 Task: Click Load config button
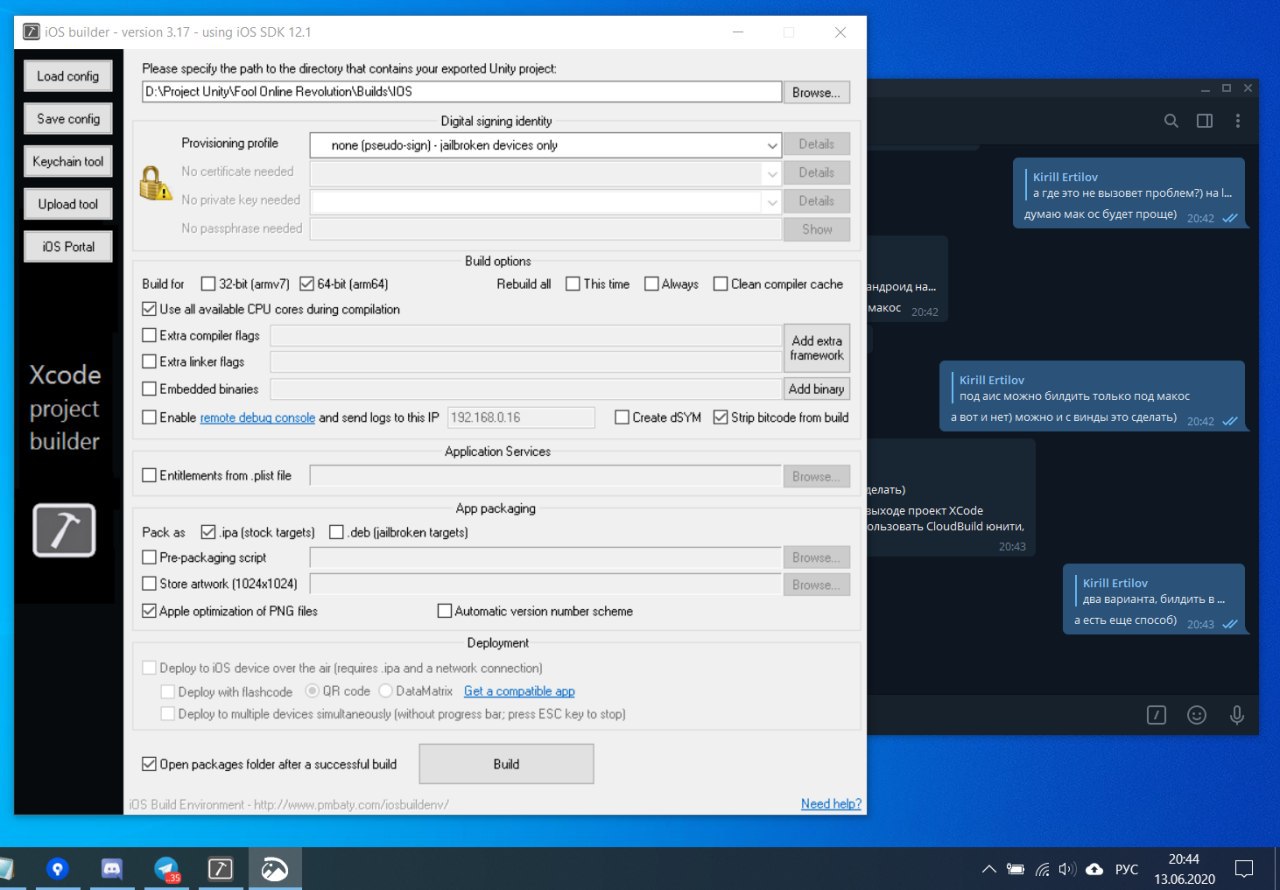(68, 76)
